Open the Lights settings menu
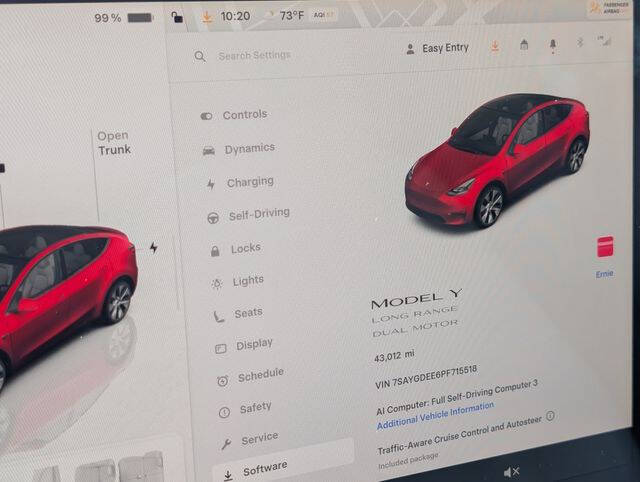The width and height of the screenshot is (640, 482). pyautogui.click(x=238, y=282)
